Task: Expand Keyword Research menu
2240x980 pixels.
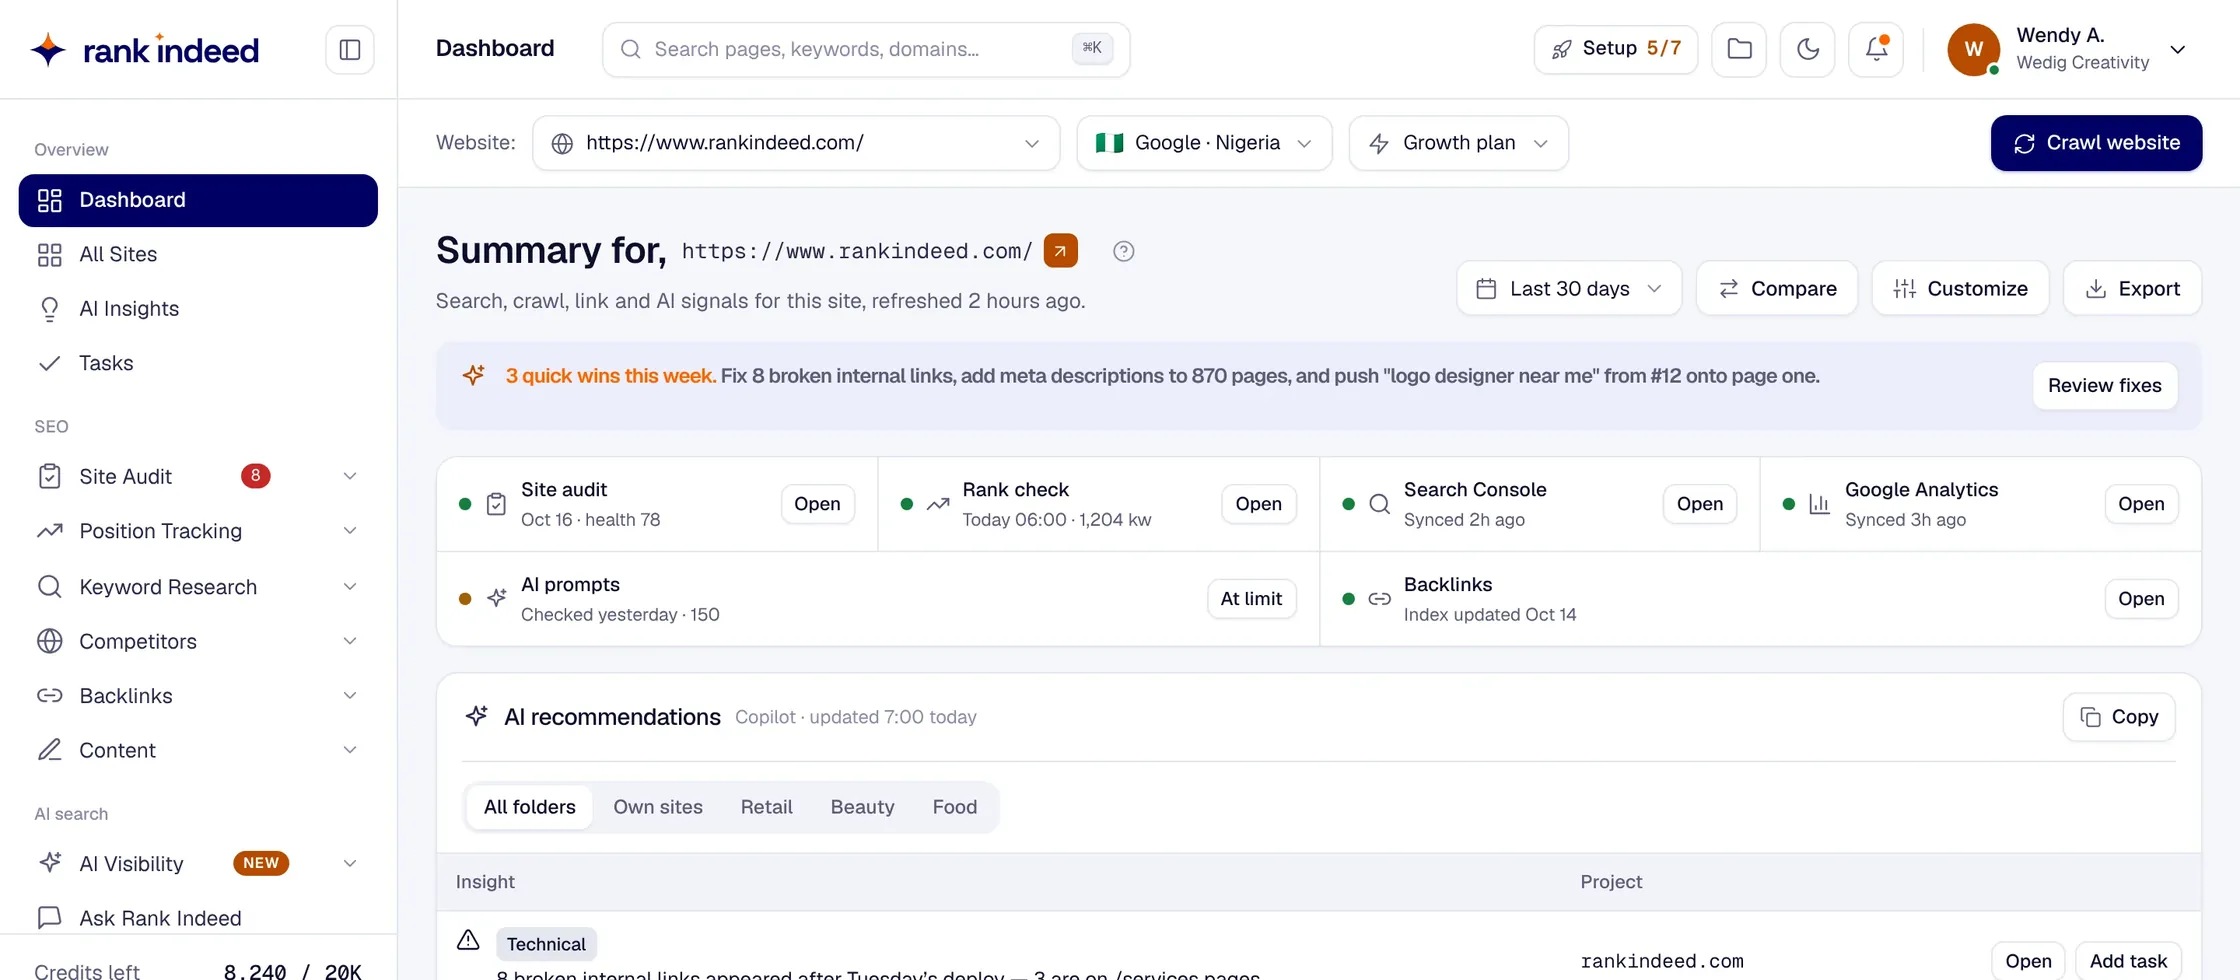Action: pos(350,587)
